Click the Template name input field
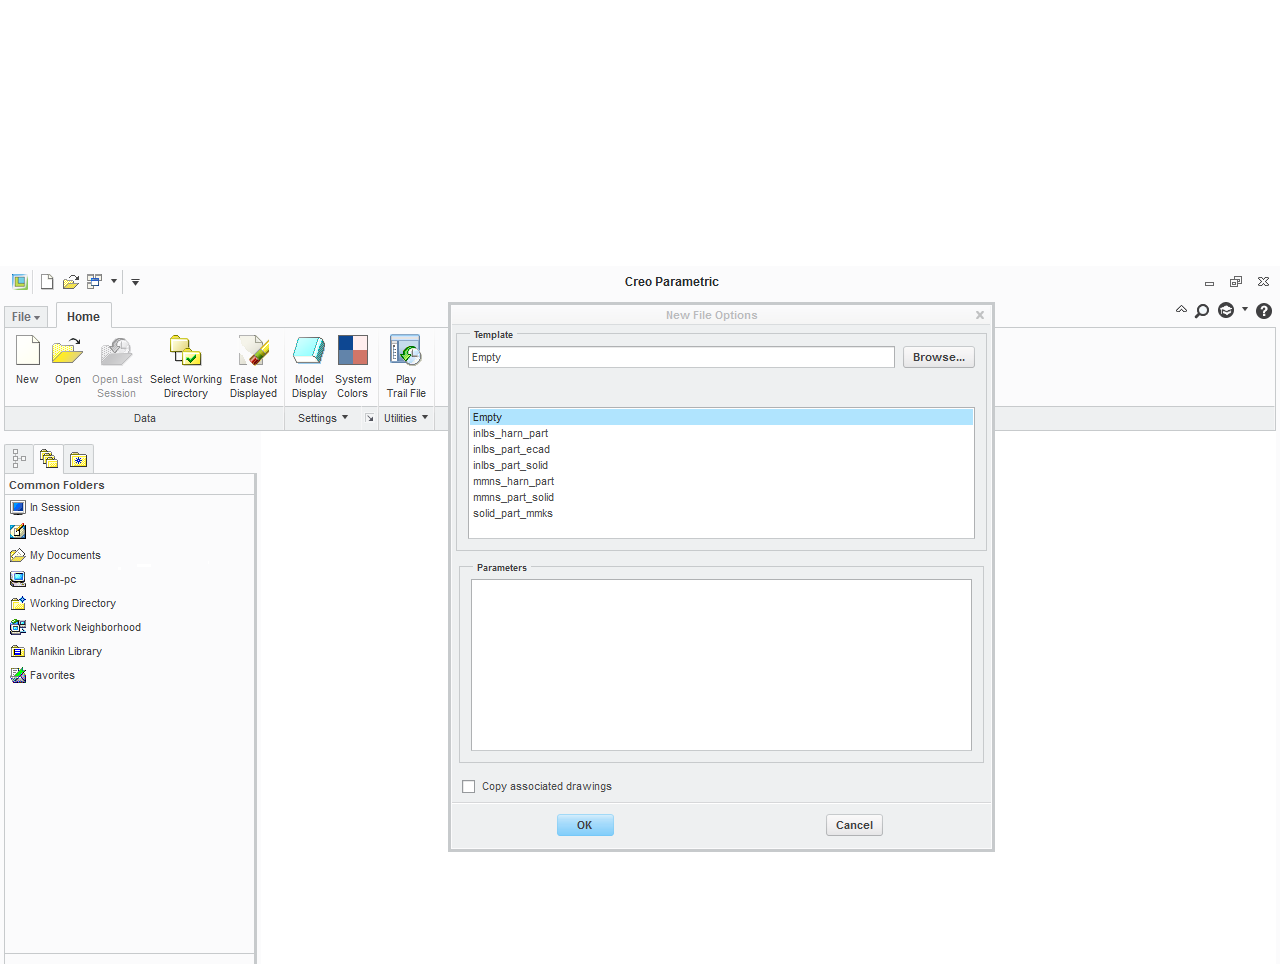1280x964 pixels. pos(681,357)
